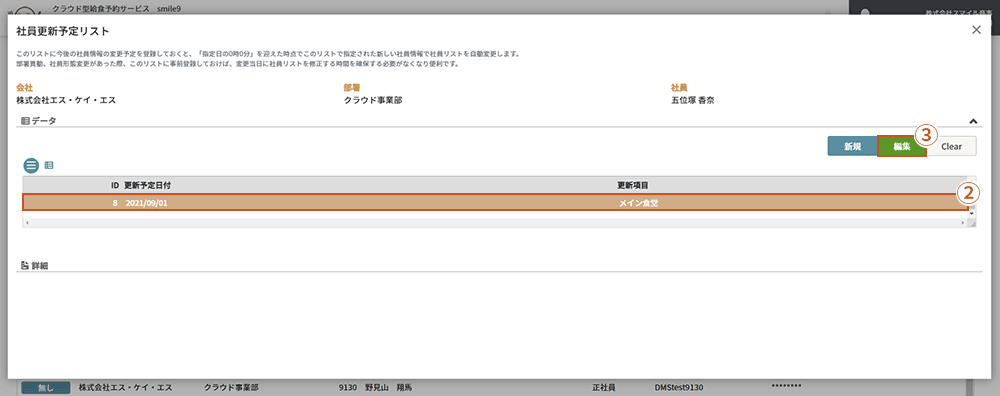Click 正社員 in background row
Screen dimensions: 1000x396
pos(604,387)
